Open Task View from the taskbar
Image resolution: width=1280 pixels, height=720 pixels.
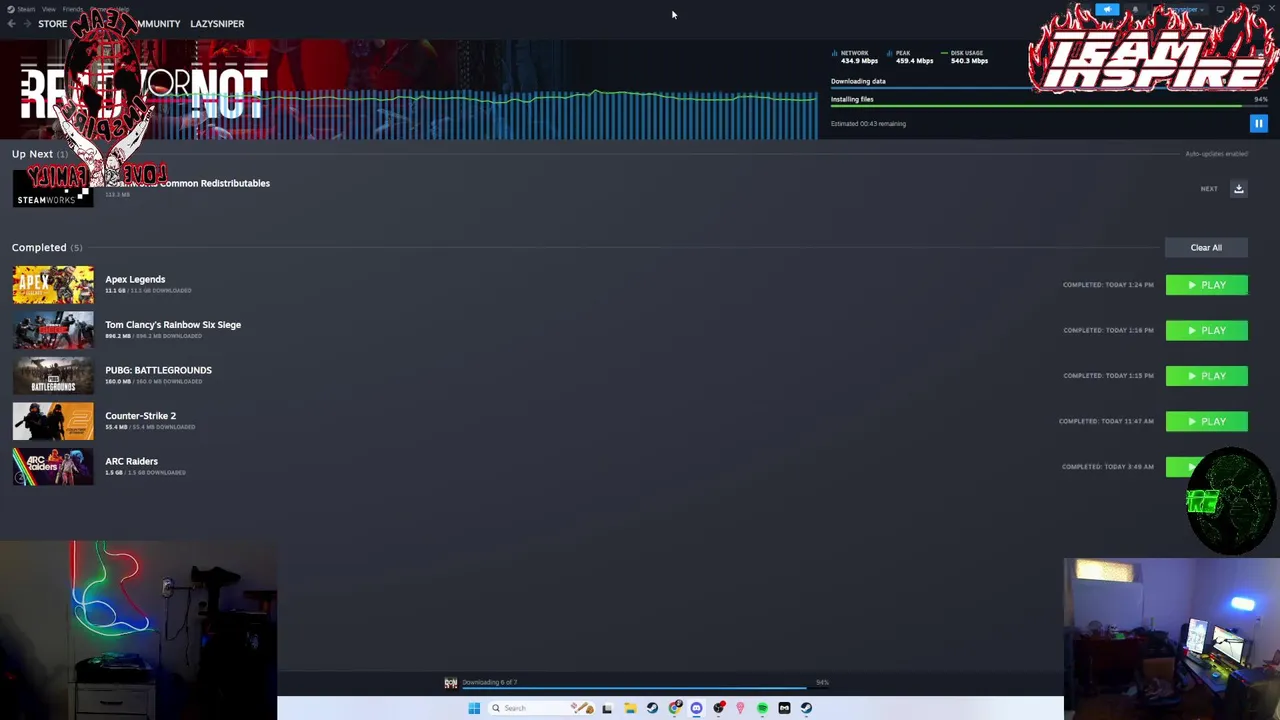[607, 708]
